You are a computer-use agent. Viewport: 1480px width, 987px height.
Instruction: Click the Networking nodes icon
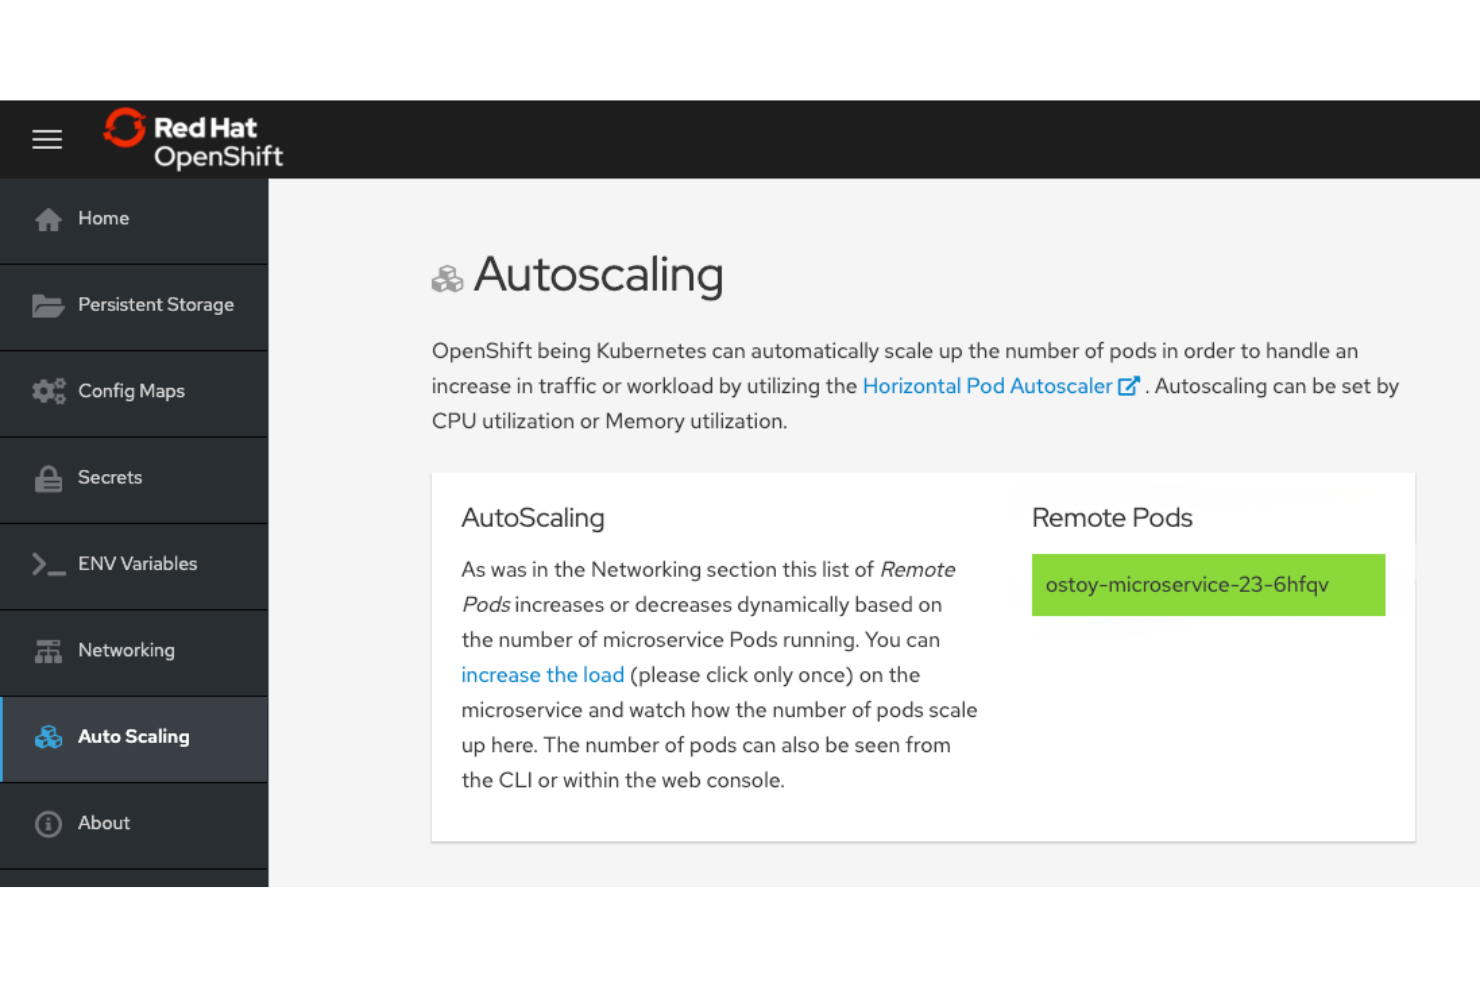point(48,650)
